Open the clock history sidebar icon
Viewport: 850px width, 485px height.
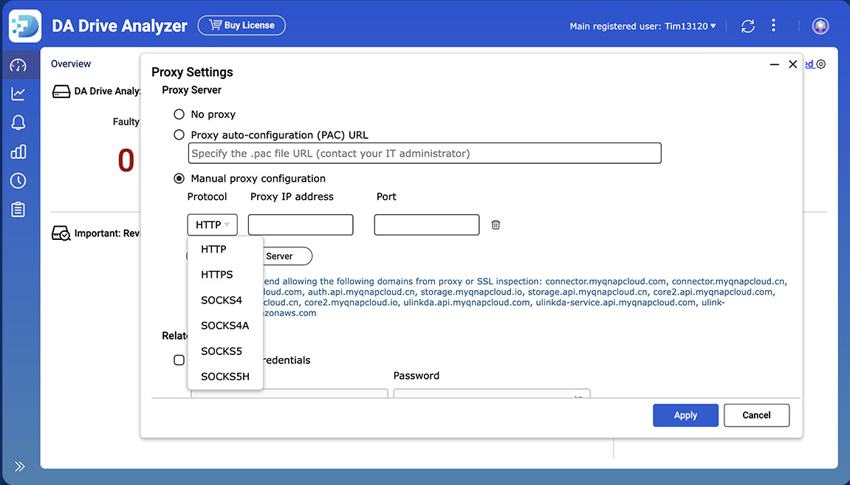[x=18, y=180]
